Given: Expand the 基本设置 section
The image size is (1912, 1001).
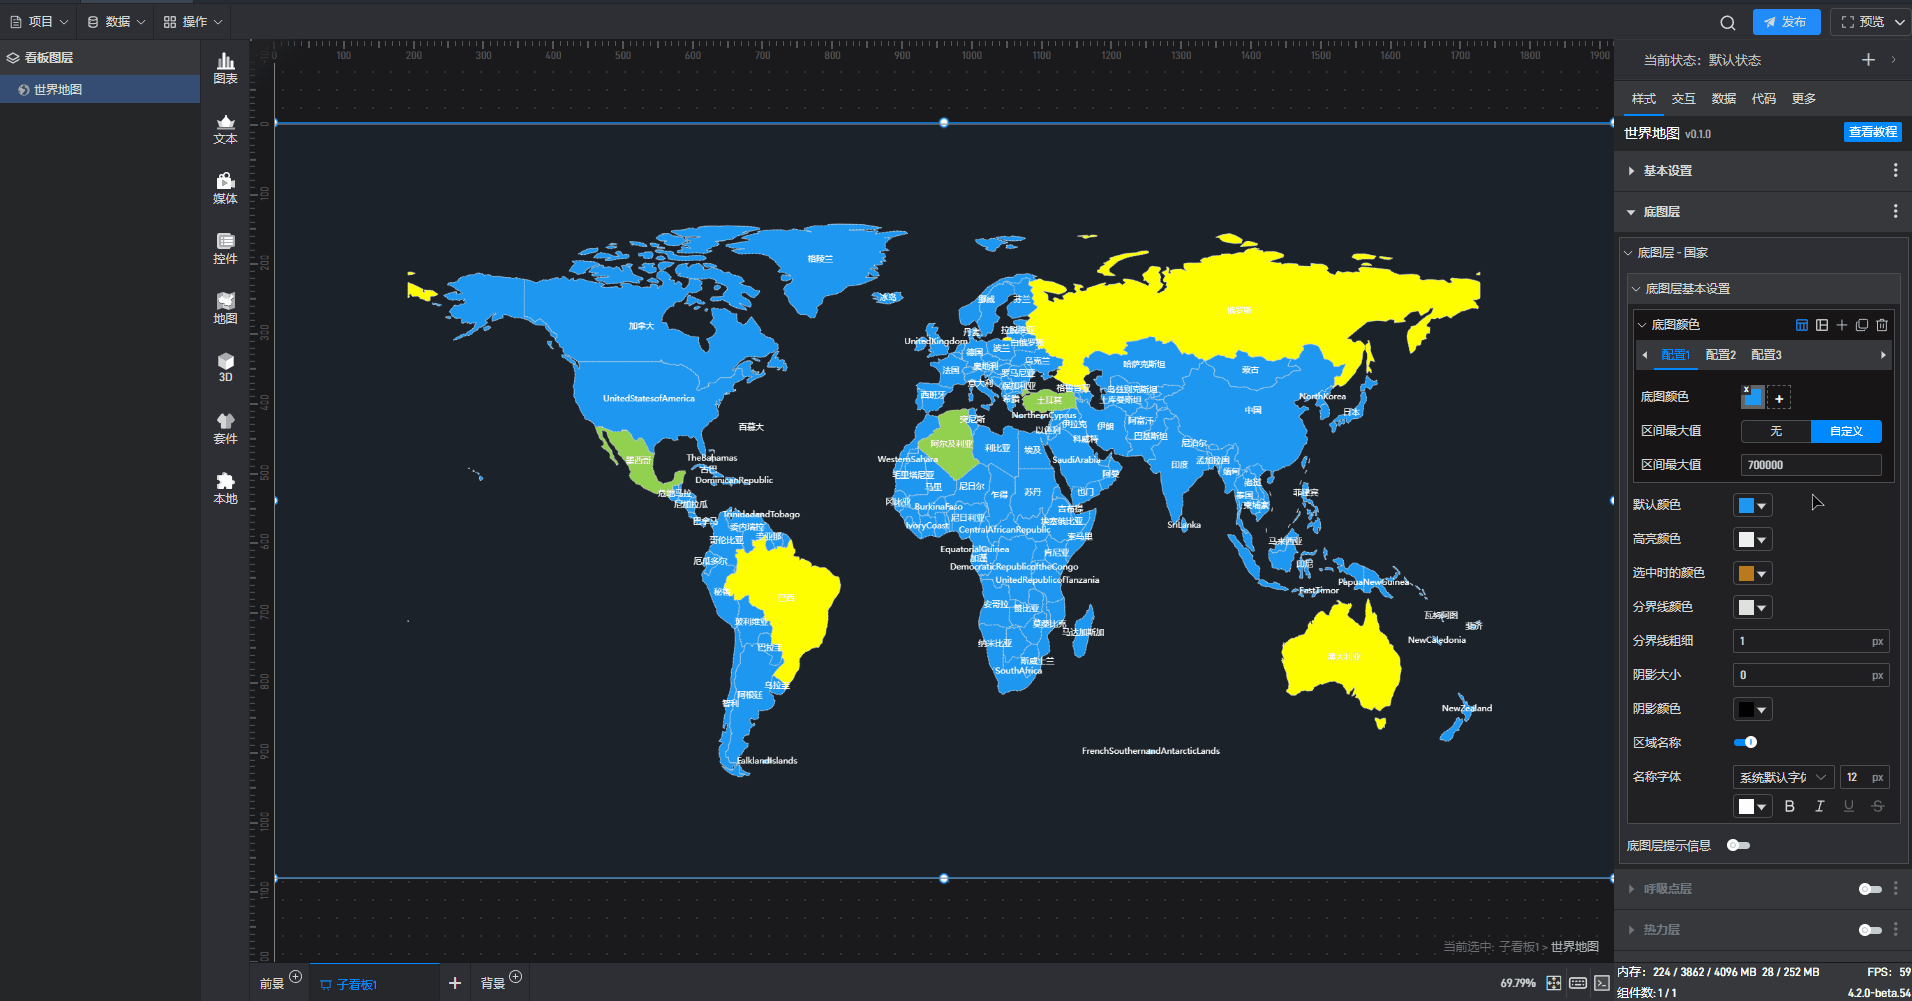Looking at the screenshot, I should point(1667,171).
